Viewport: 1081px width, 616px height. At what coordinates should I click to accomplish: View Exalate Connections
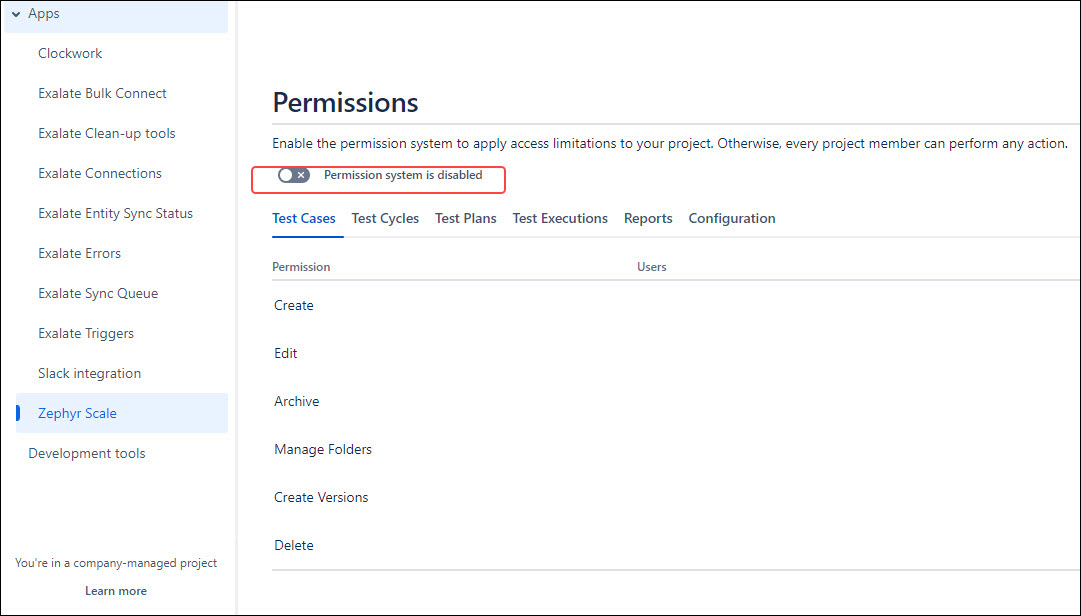click(x=99, y=172)
